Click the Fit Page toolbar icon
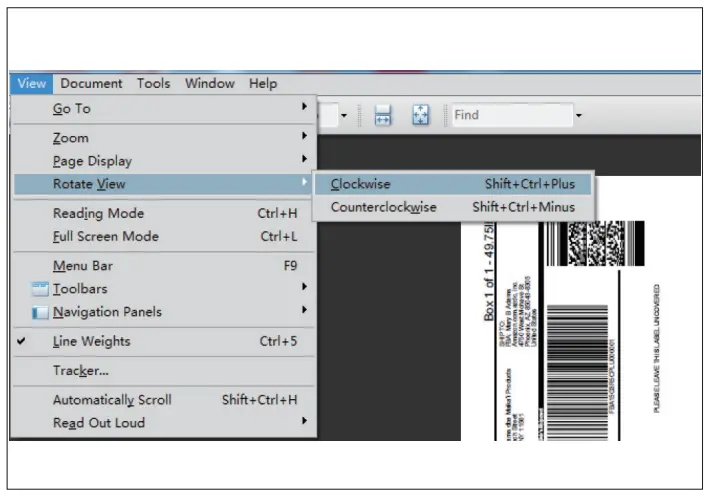 click(x=420, y=115)
